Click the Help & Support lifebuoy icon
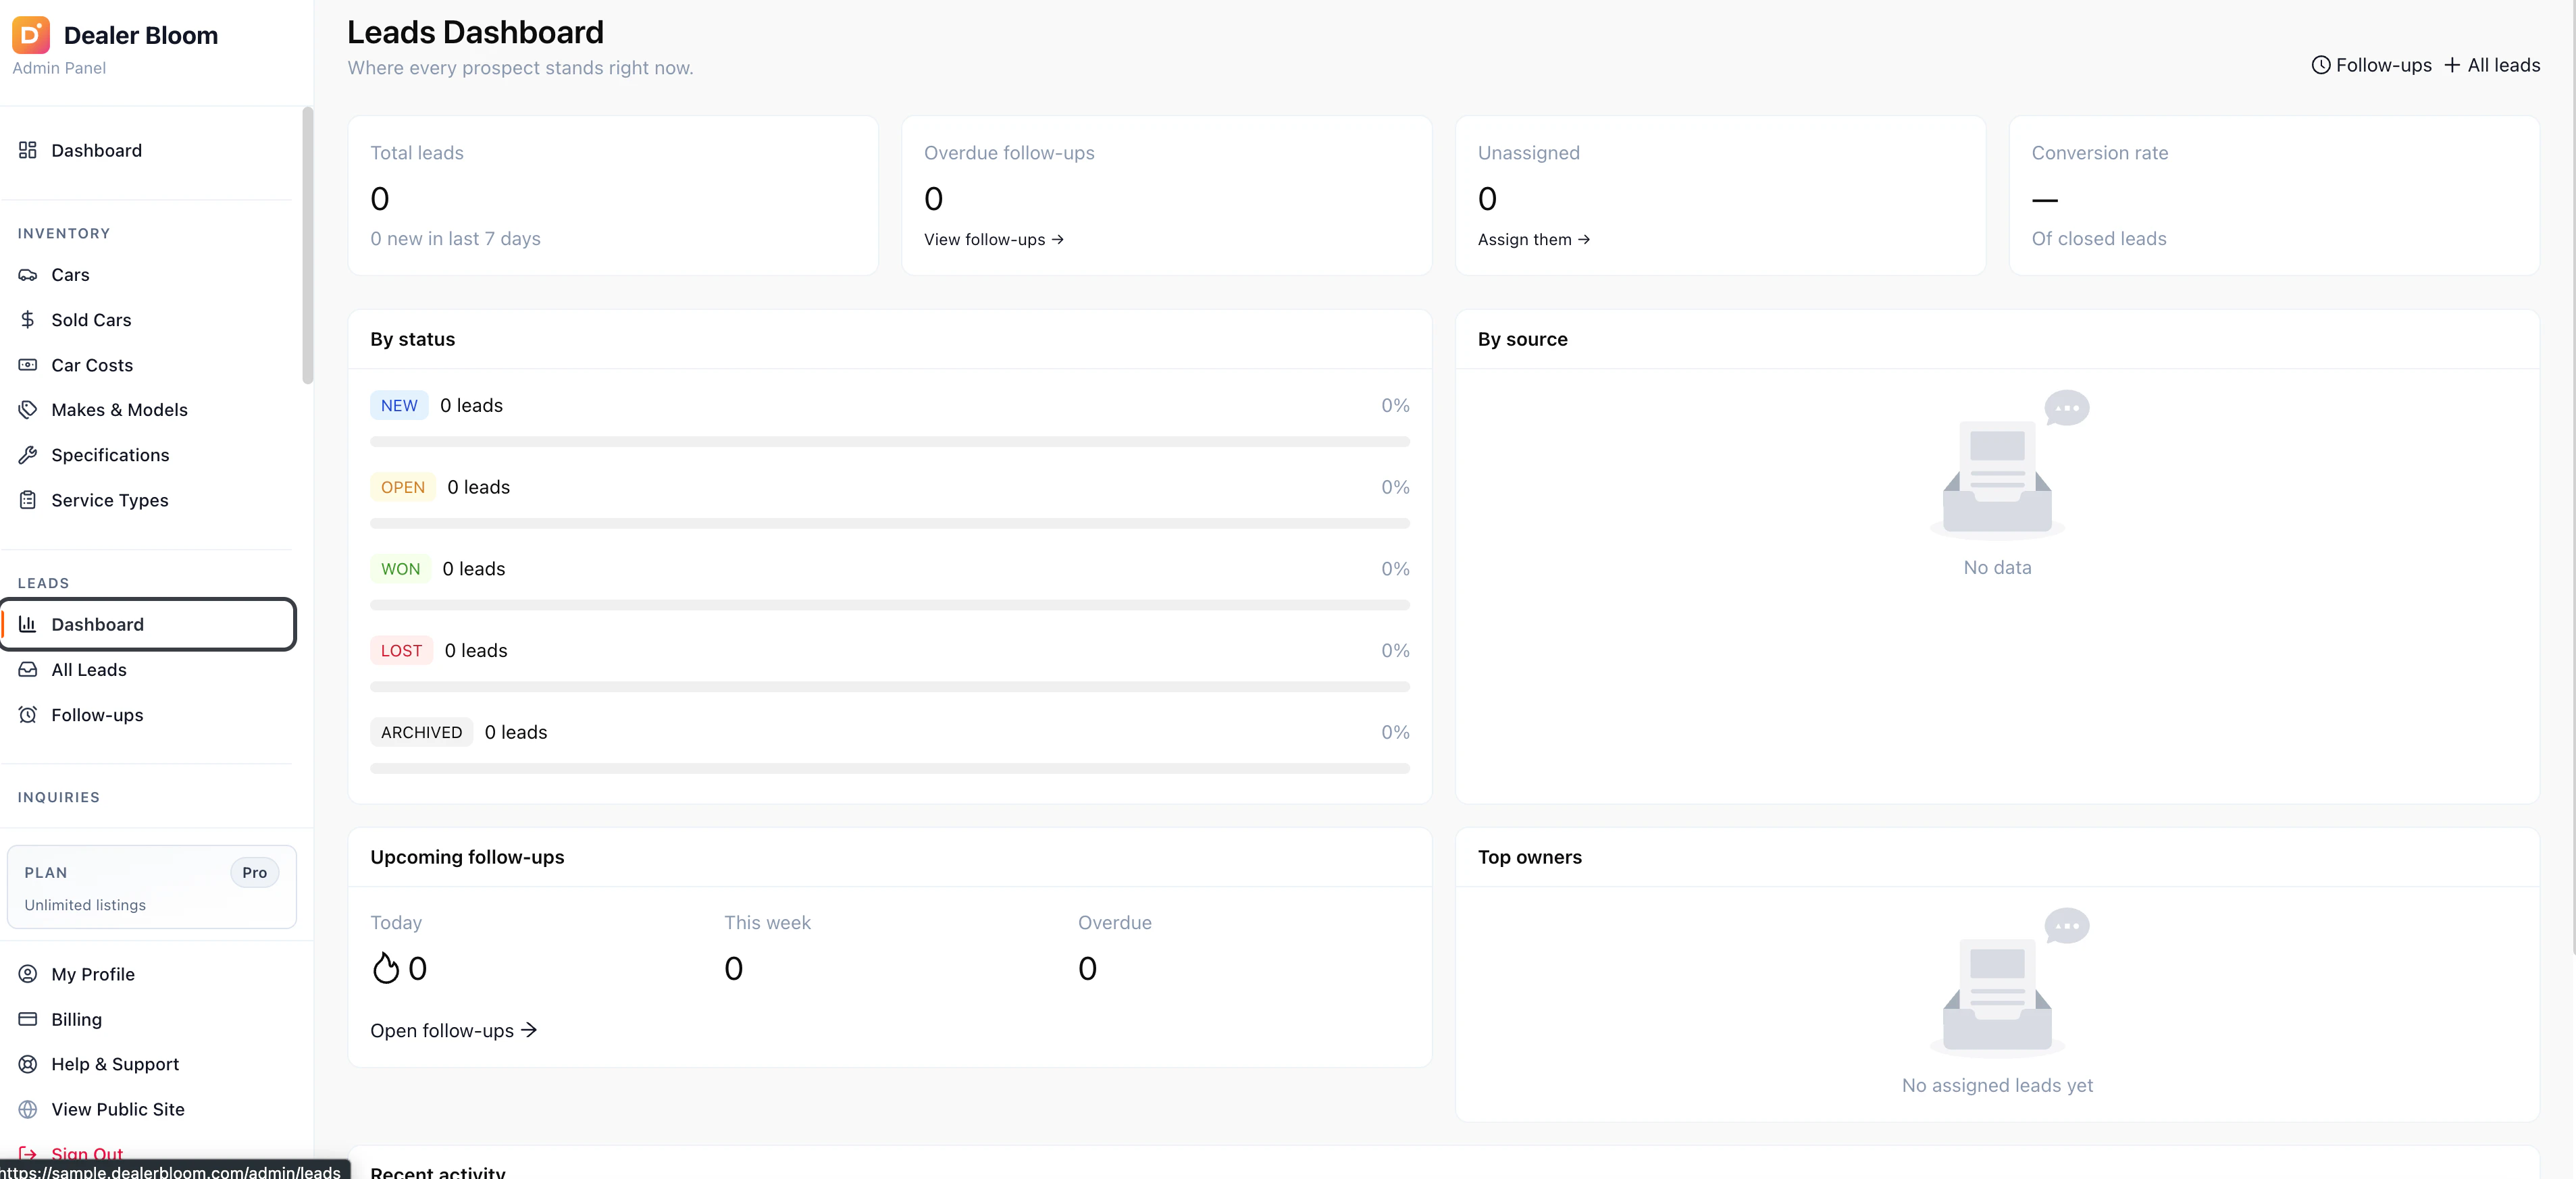2576x1179 pixels. (x=27, y=1064)
